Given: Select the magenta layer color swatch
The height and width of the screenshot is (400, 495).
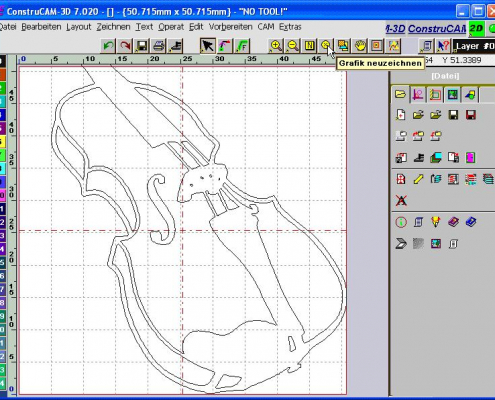Looking at the screenshot, I should [3, 195].
